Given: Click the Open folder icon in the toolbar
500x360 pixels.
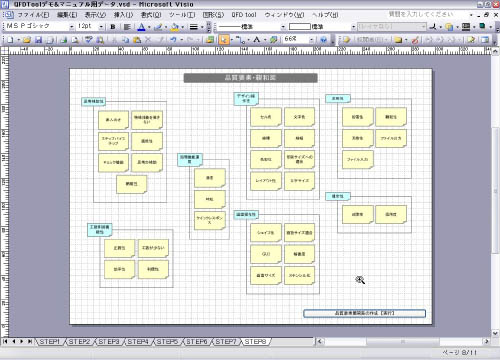Looking at the screenshot, I should coord(27,40).
